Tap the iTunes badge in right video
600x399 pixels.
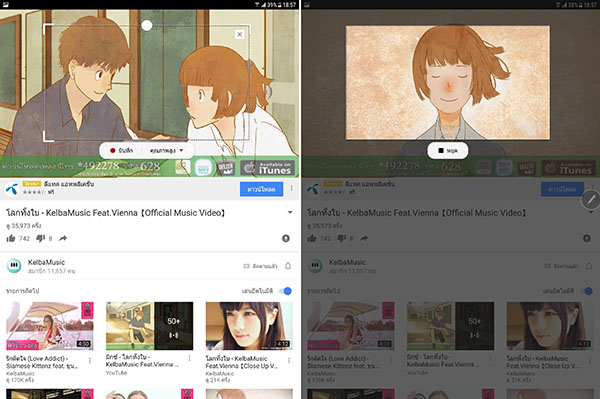[x=569, y=168]
